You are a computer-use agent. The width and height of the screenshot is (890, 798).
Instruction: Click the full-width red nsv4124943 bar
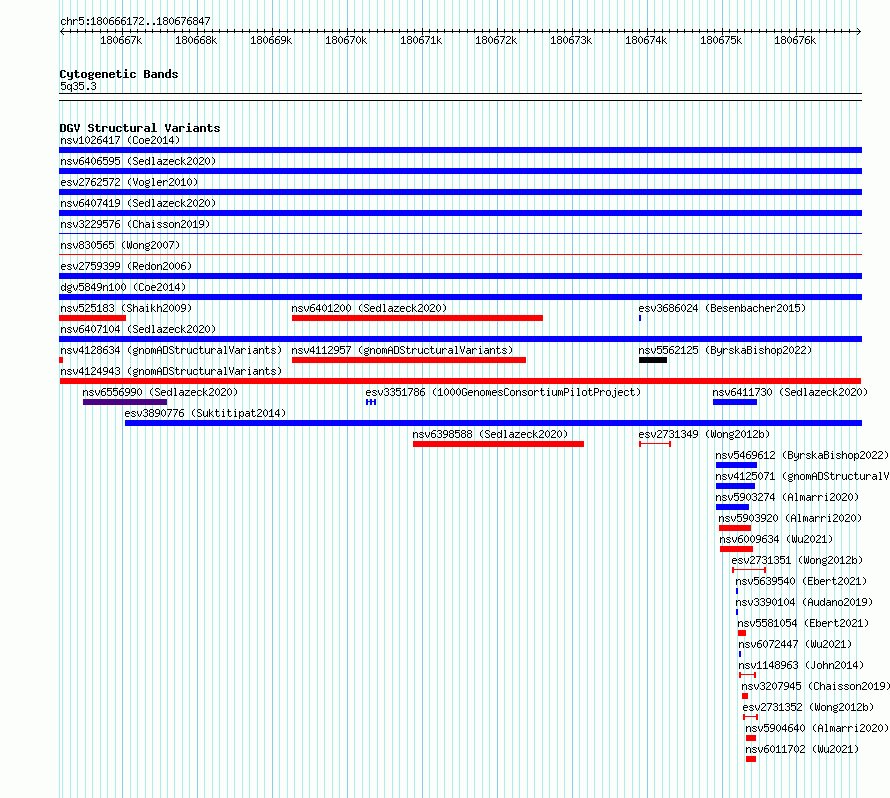click(x=460, y=381)
